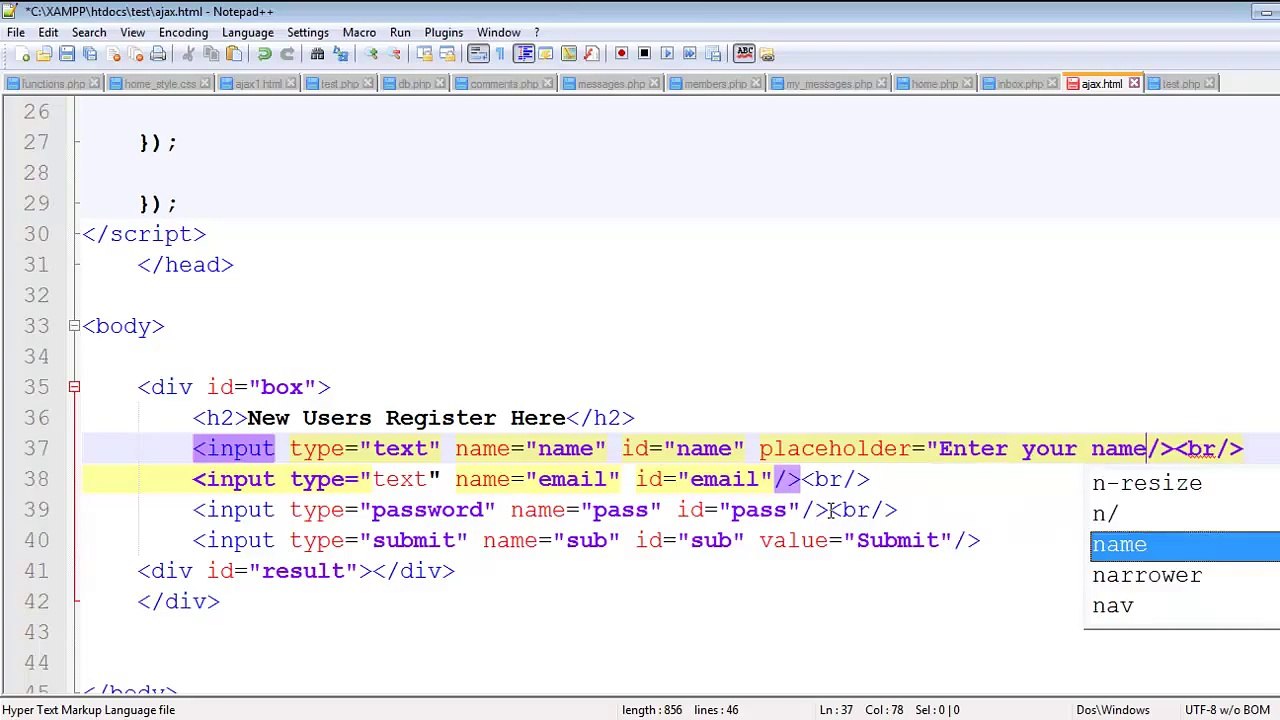This screenshot has height=720, width=1280.
Task: Switch to the inbox.php tab
Action: pos(1020,84)
